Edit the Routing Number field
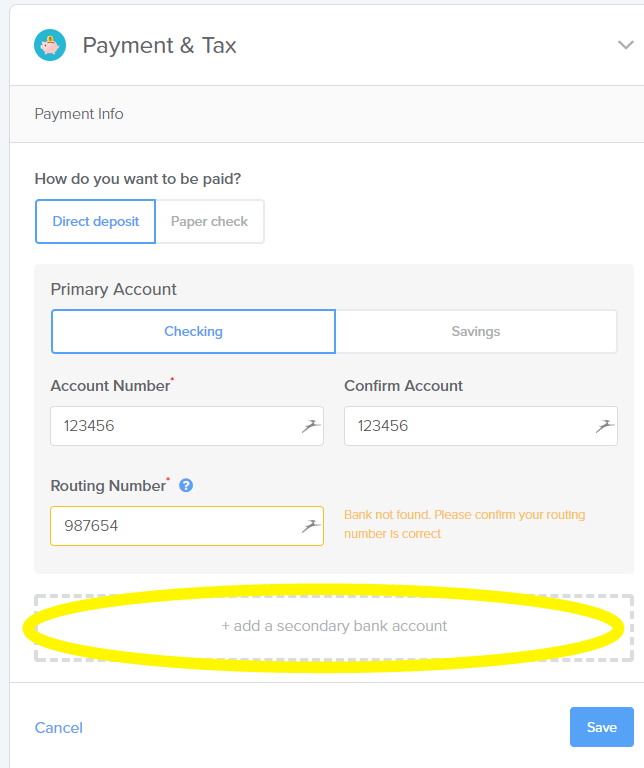Image resolution: width=644 pixels, height=768 pixels. 187,526
